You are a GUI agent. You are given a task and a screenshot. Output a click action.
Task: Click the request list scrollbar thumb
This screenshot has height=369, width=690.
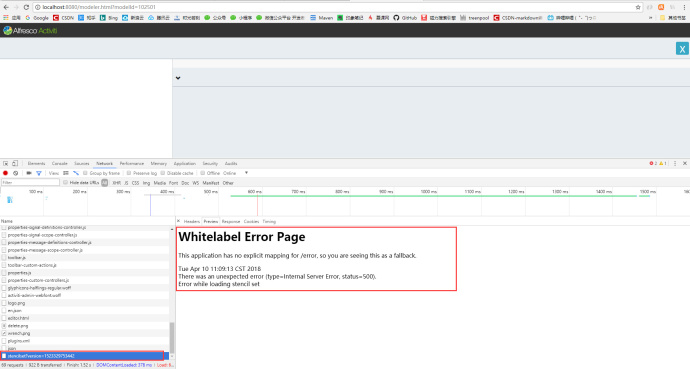pos(172,338)
